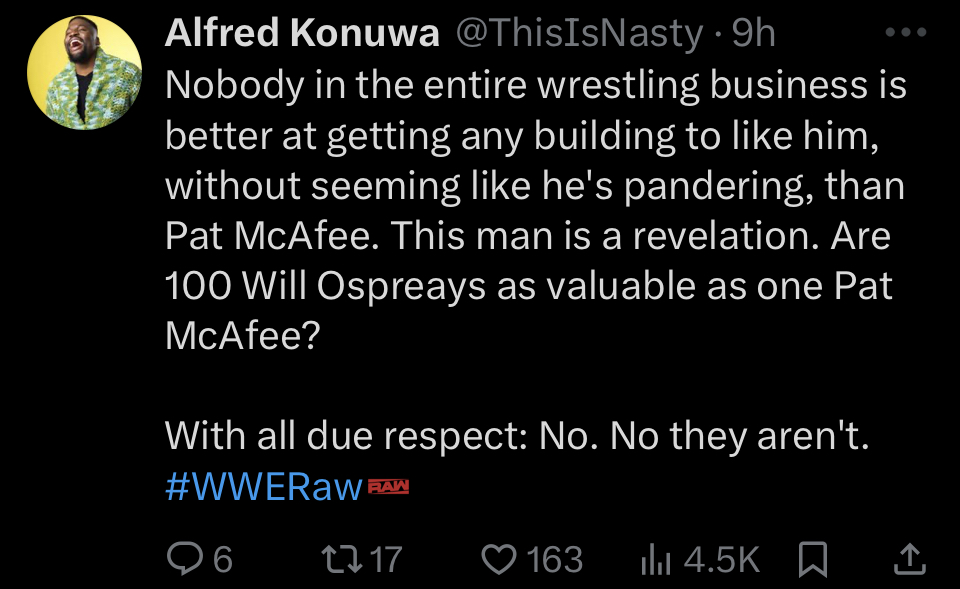Viewport: 960px width, 589px height.
Task: Like the tweet with heart icon
Action: tap(500, 559)
